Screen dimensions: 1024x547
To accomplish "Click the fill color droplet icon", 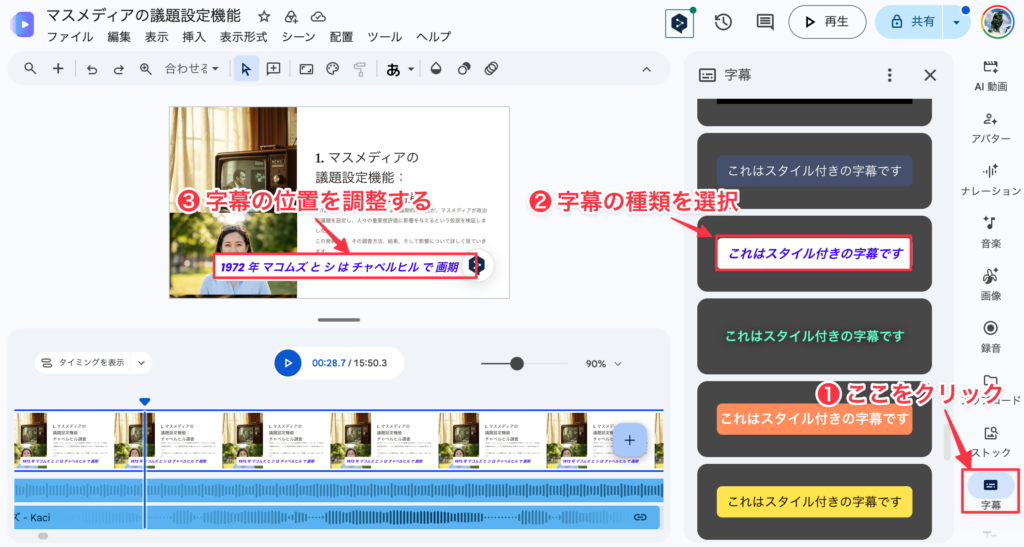I will (436, 69).
